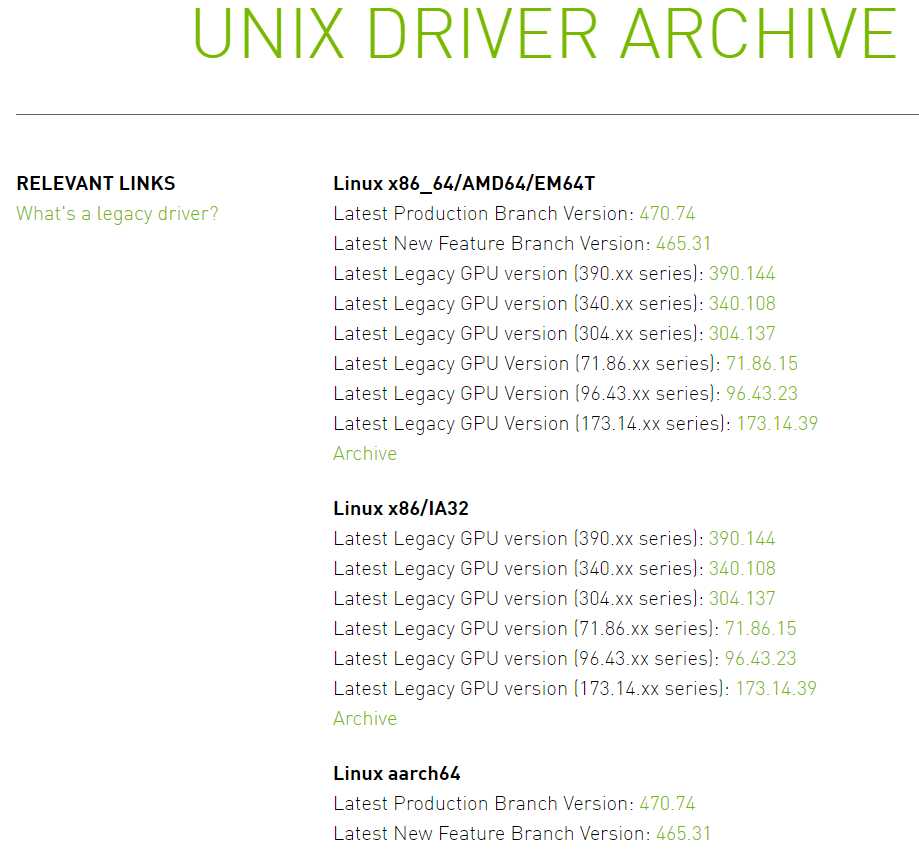Open driver 470.74 under Linux x86_64/AMD64/EM64T

pos(667,213)
